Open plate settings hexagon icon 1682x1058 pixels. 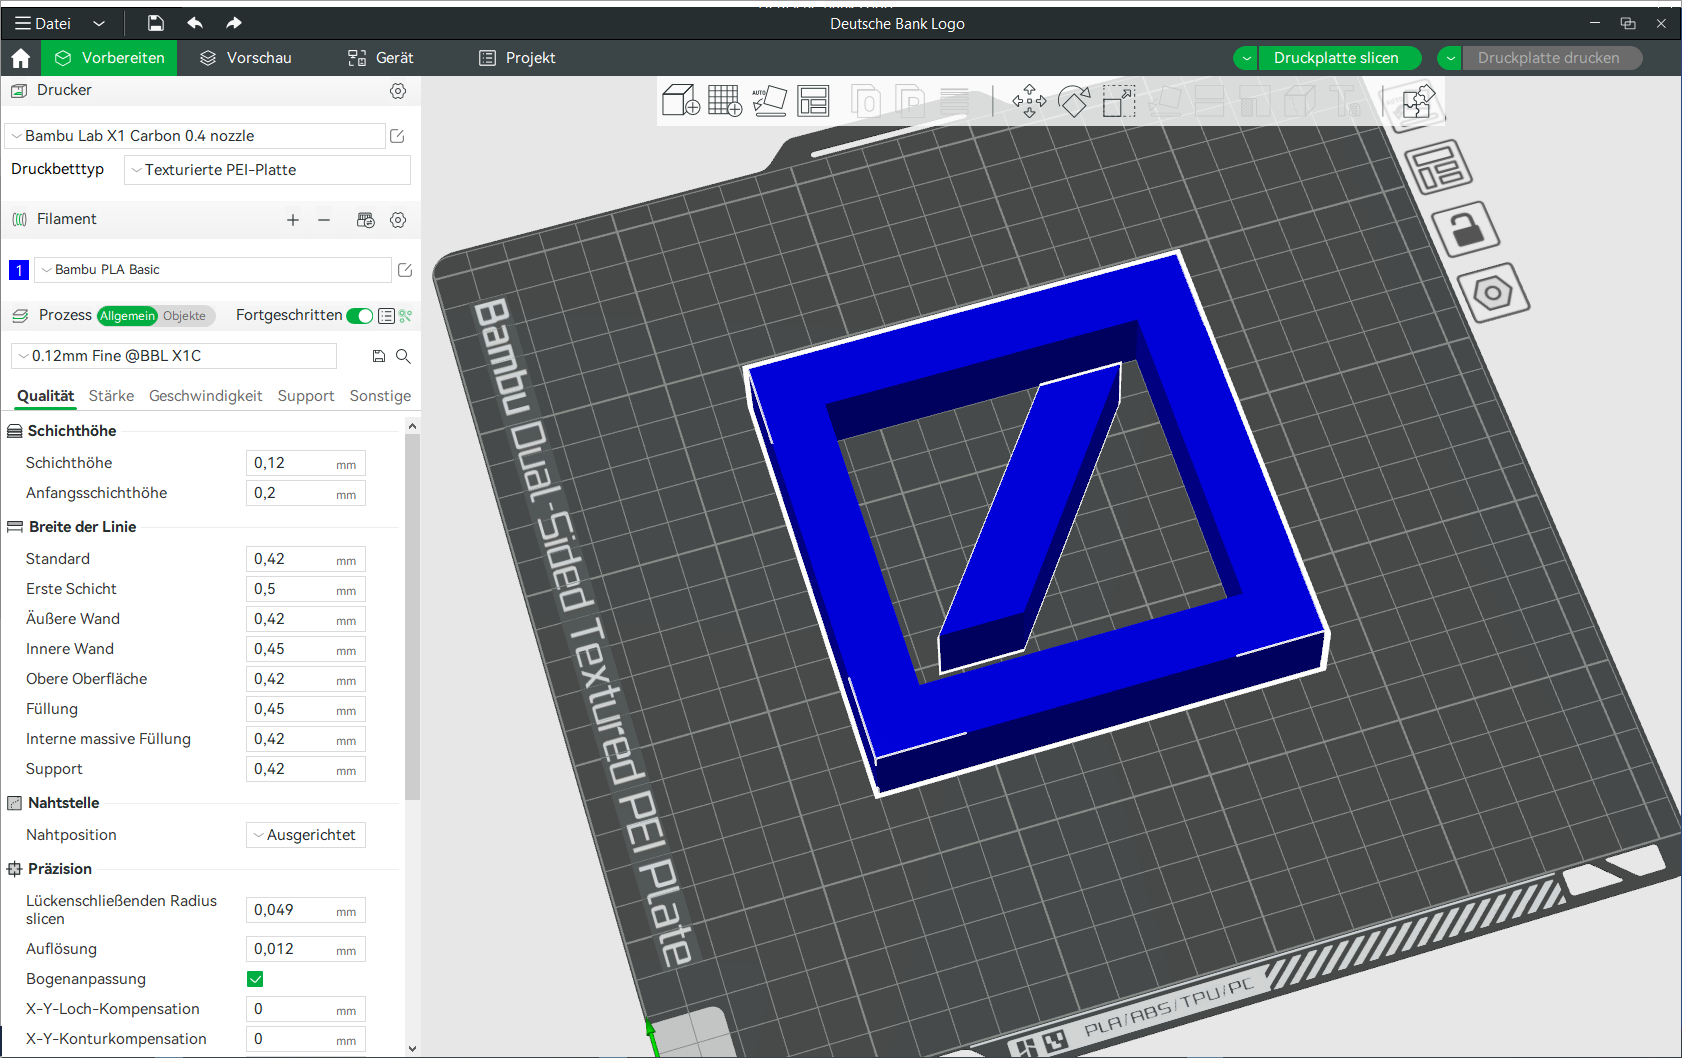(1492, 293)
